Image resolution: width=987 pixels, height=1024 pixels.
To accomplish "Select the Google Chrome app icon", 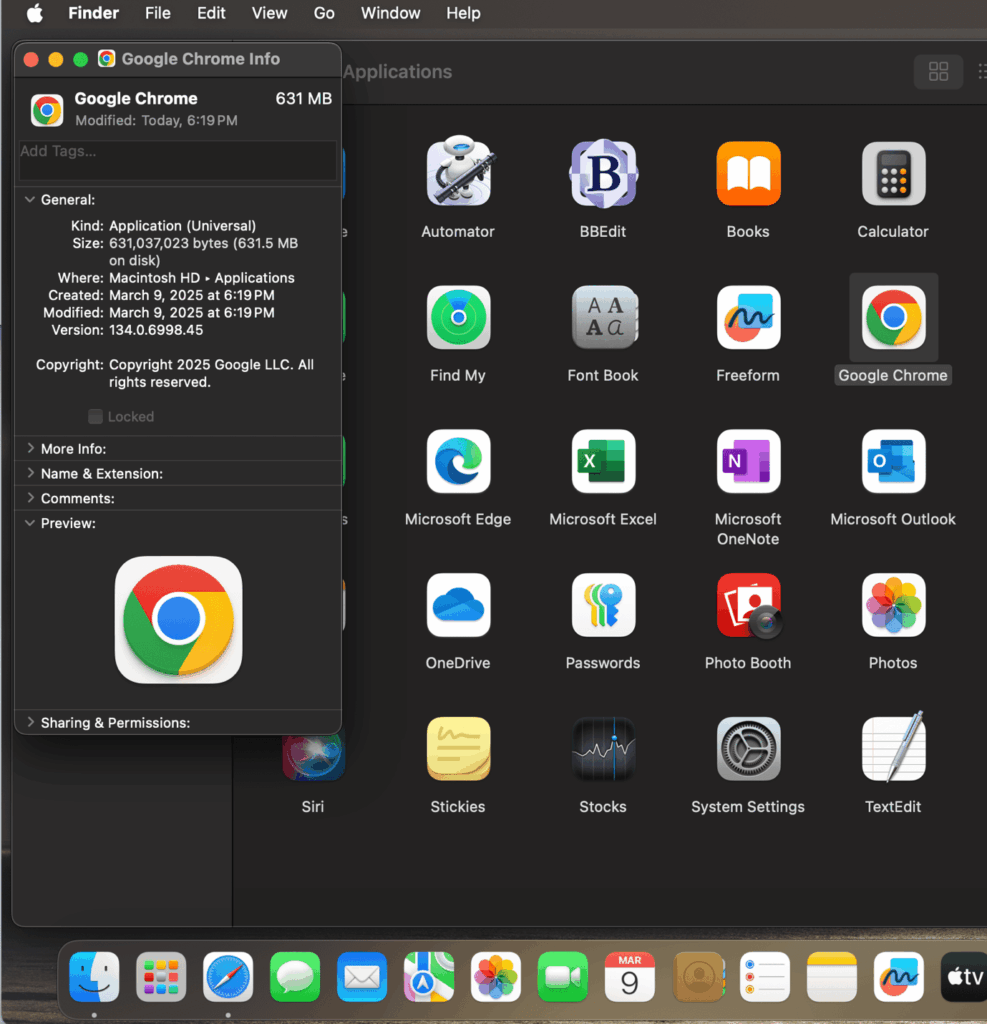I will point(893,317).
